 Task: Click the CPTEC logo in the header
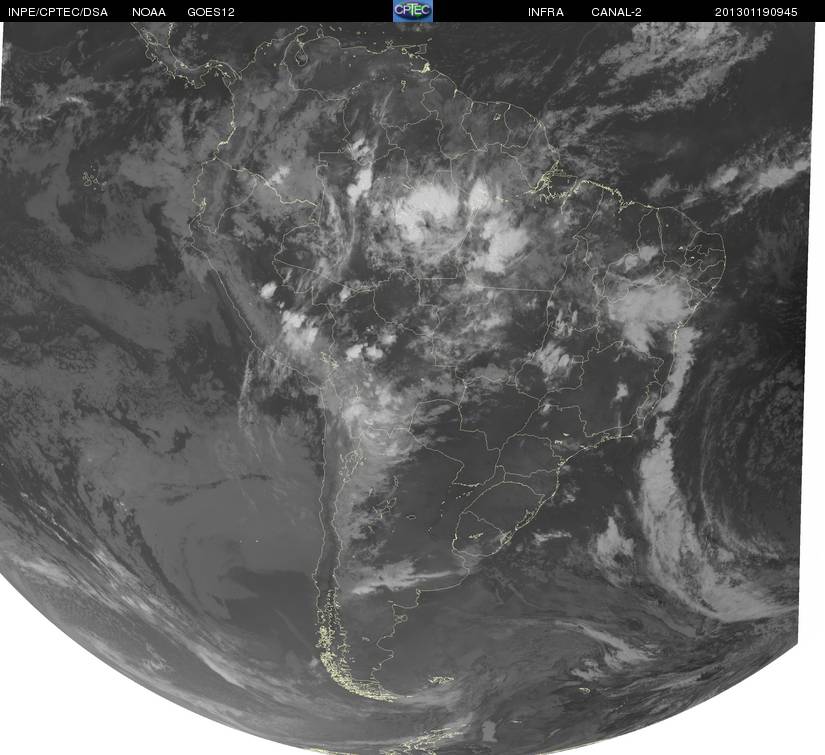(x=413, y=11)
